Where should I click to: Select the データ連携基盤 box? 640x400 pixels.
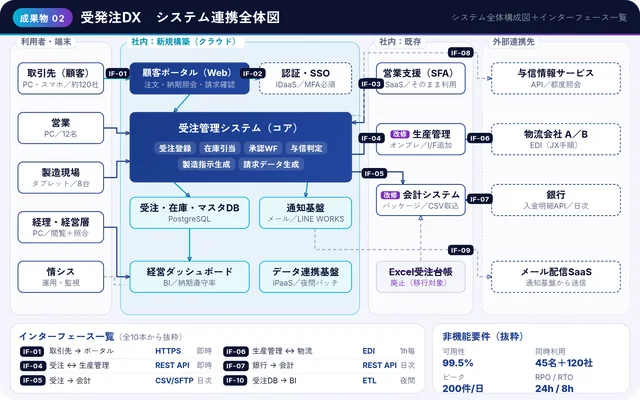tap(305, 277)
